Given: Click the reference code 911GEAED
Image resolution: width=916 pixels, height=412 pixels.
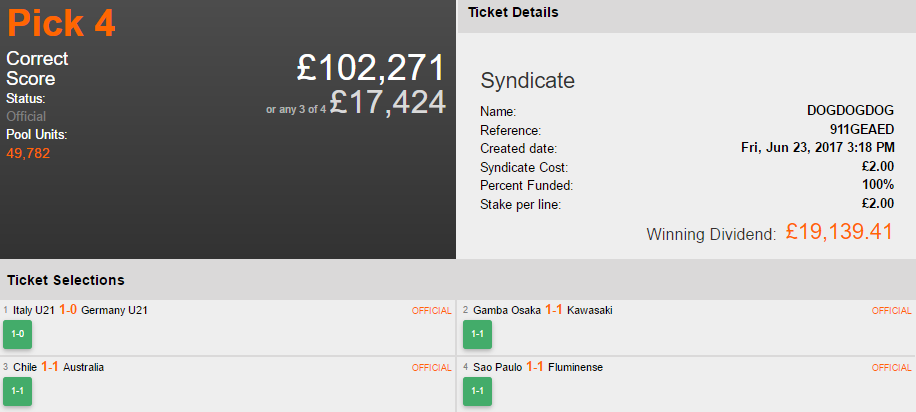Looking at the screenshot, I should [861, 130].
